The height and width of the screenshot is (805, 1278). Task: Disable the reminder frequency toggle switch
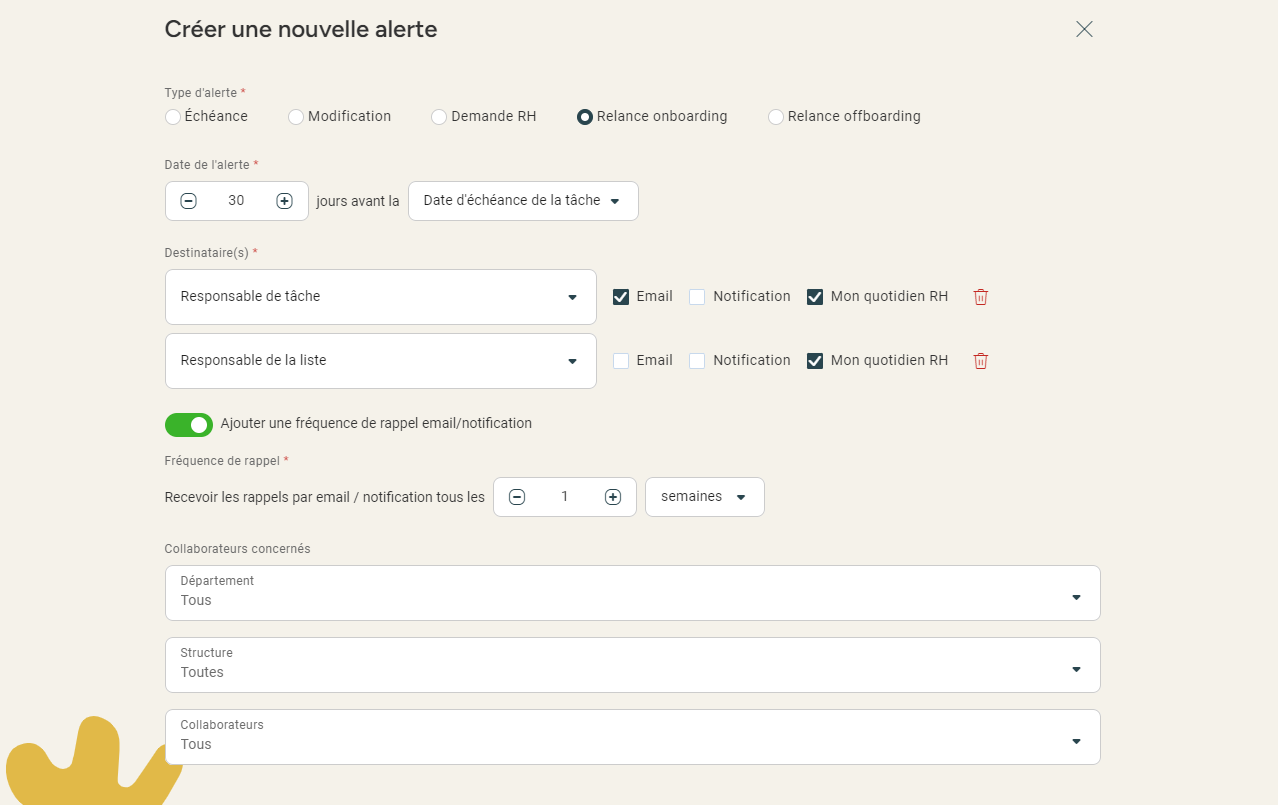coord(189,425)
